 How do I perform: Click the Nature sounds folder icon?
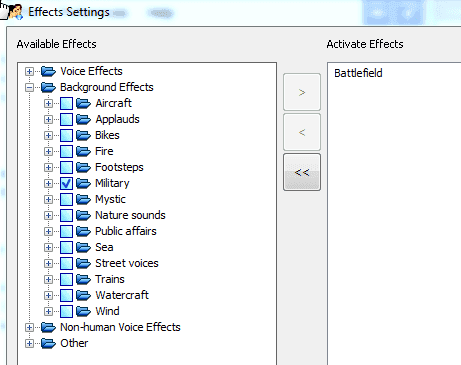pos(83,215)
